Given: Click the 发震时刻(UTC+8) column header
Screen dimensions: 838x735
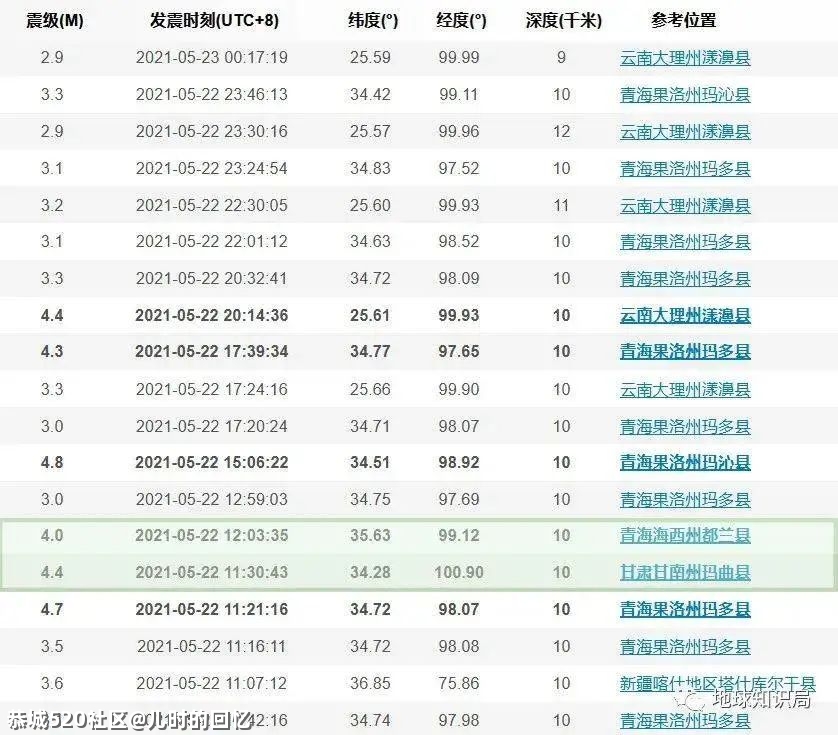Looking at the screenshot, I should [x=214, y=20].
